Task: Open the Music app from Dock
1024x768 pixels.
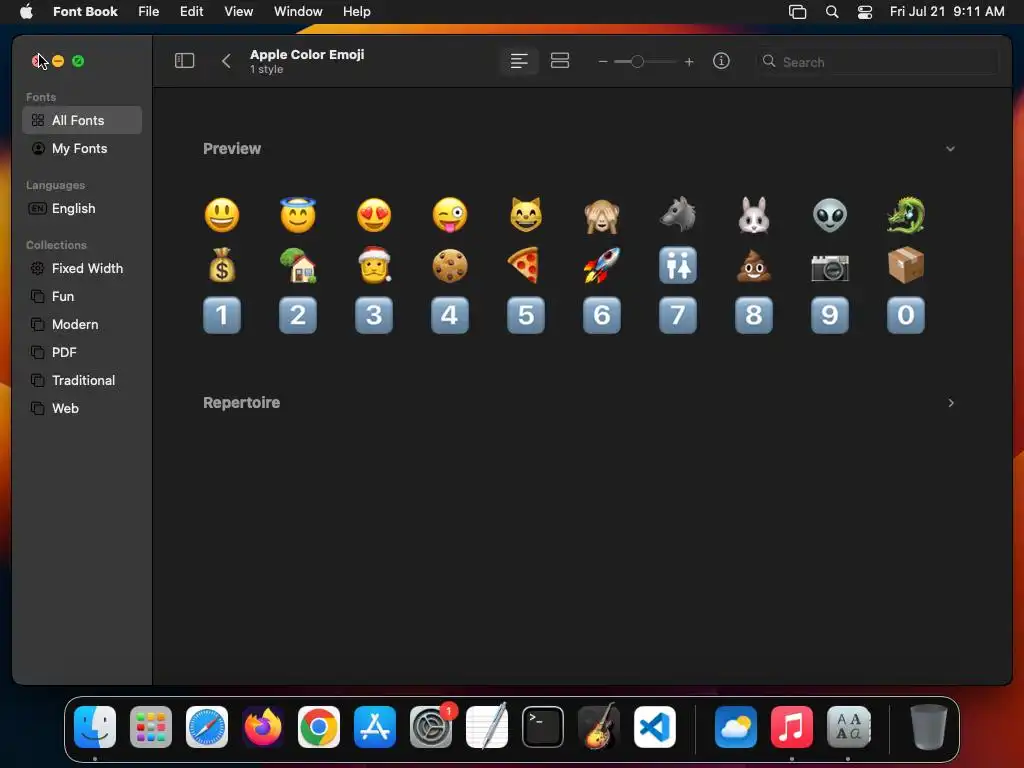Action: [x=792, y=727]
